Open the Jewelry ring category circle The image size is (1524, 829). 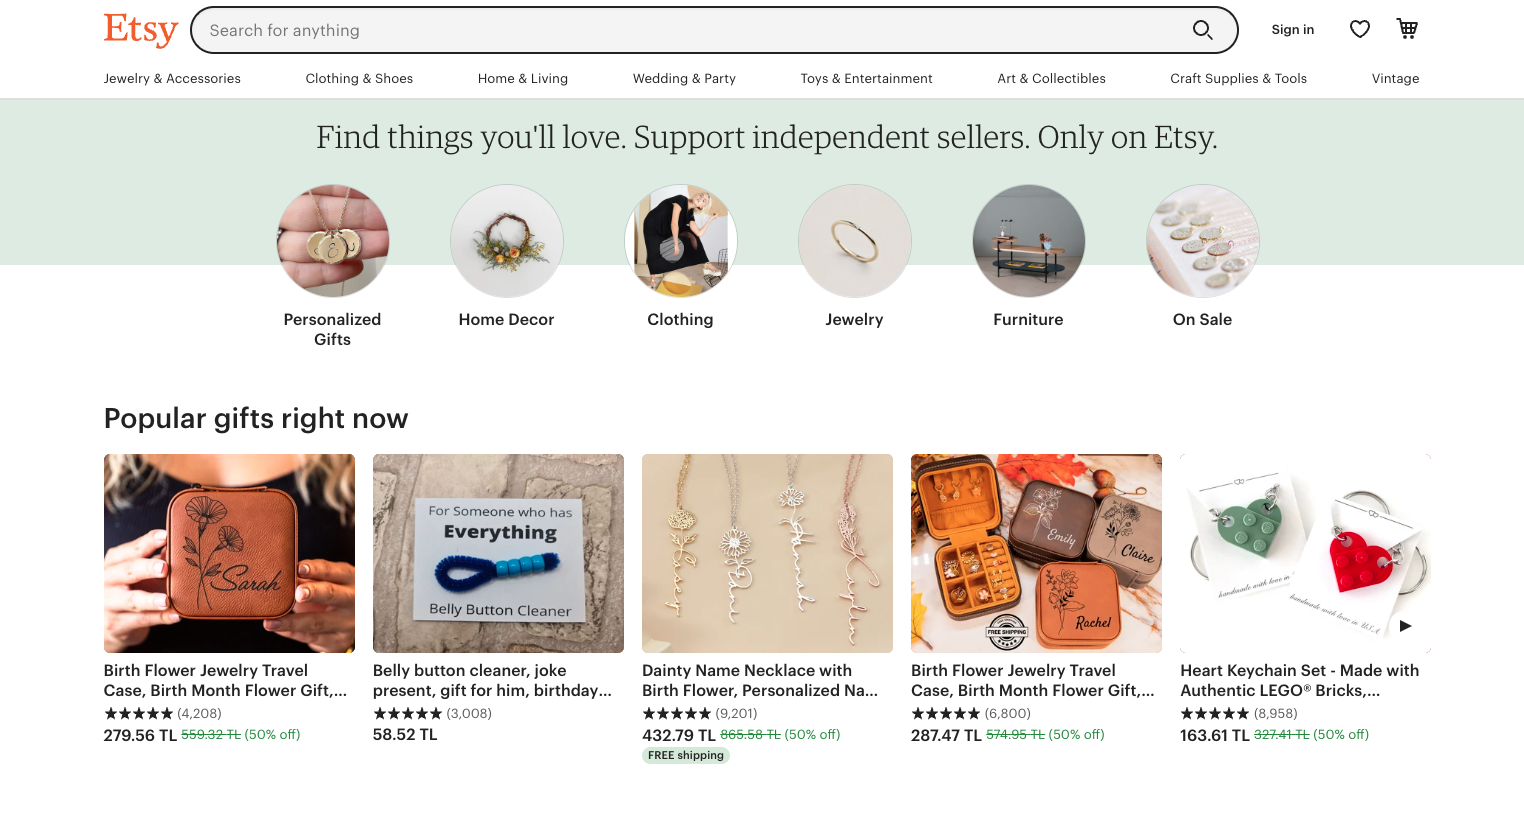coord(854,241)
